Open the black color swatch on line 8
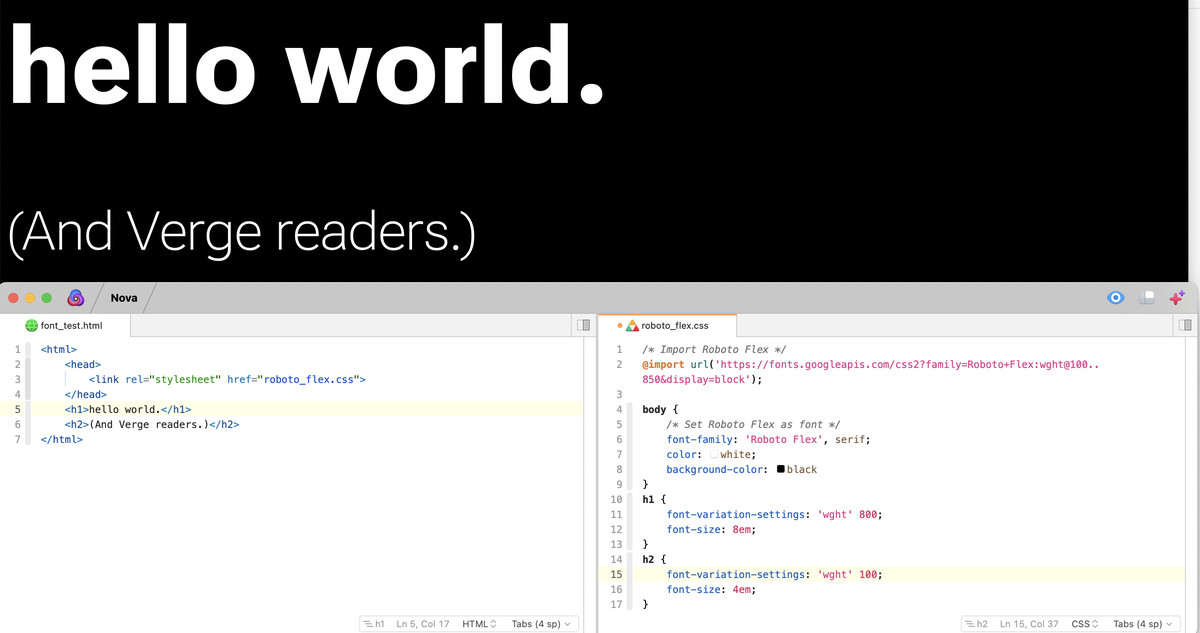Screen dimensions: 1200x633 (x=780, y=469)
